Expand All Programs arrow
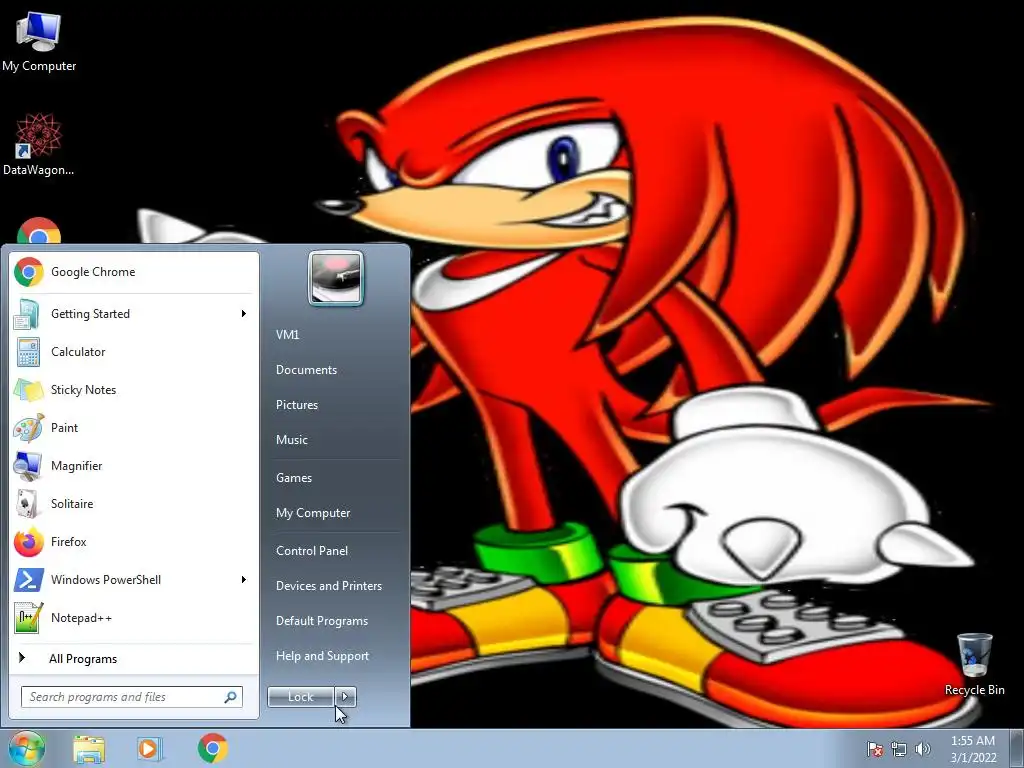Image resolution: width=1024 pixels, height=768 pixels. (x=22, y=658)
